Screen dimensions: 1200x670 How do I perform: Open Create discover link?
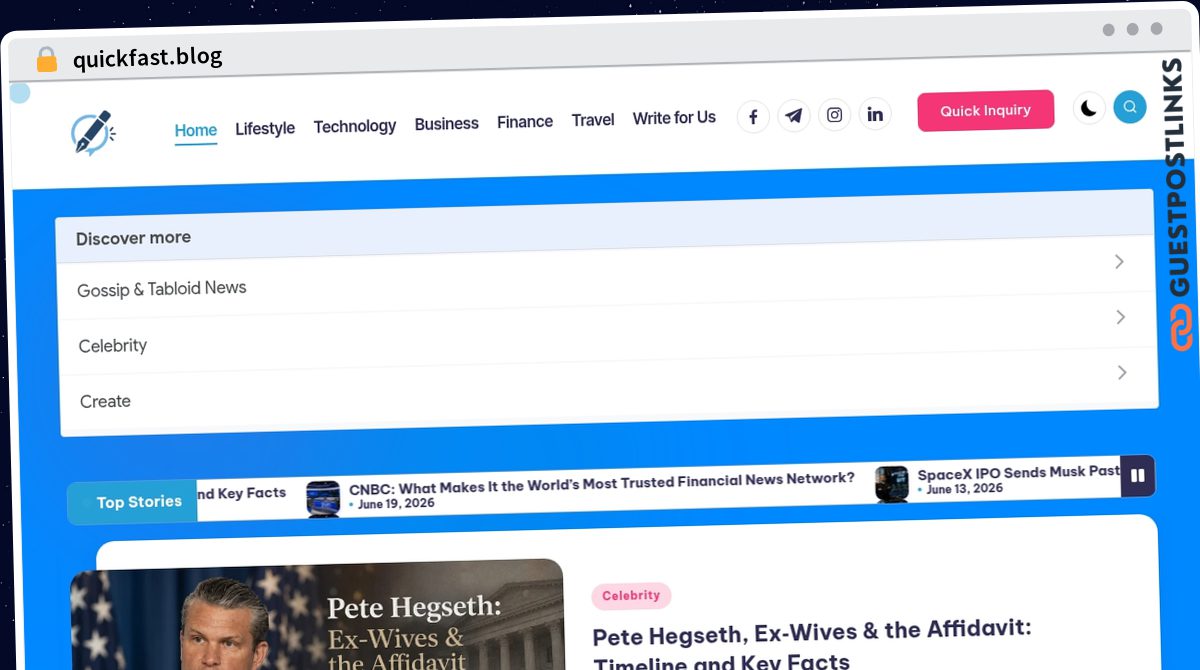(x=105, y=402)
